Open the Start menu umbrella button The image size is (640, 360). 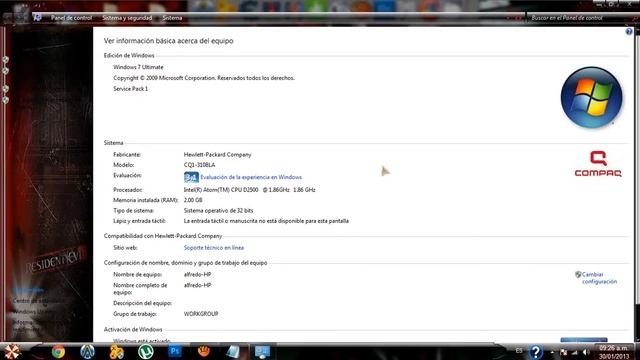point(12,351)
